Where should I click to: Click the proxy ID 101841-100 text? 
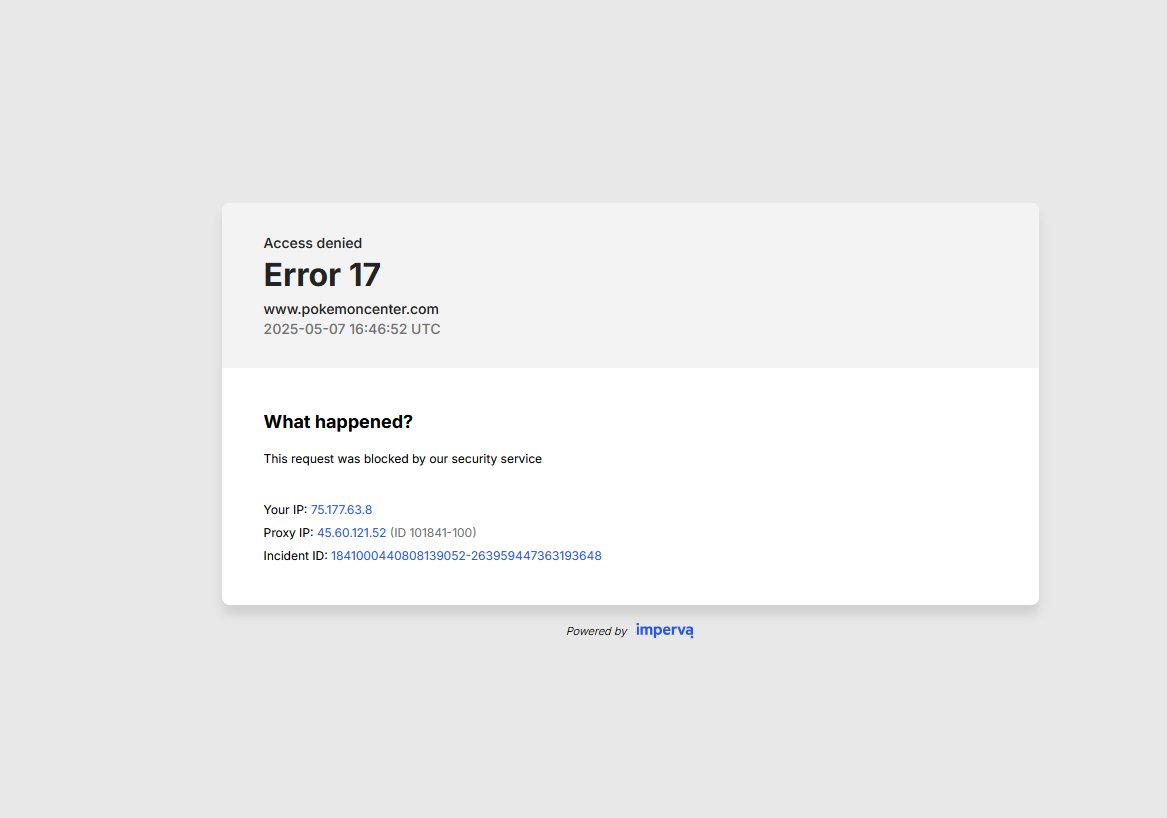coord(433,533)
